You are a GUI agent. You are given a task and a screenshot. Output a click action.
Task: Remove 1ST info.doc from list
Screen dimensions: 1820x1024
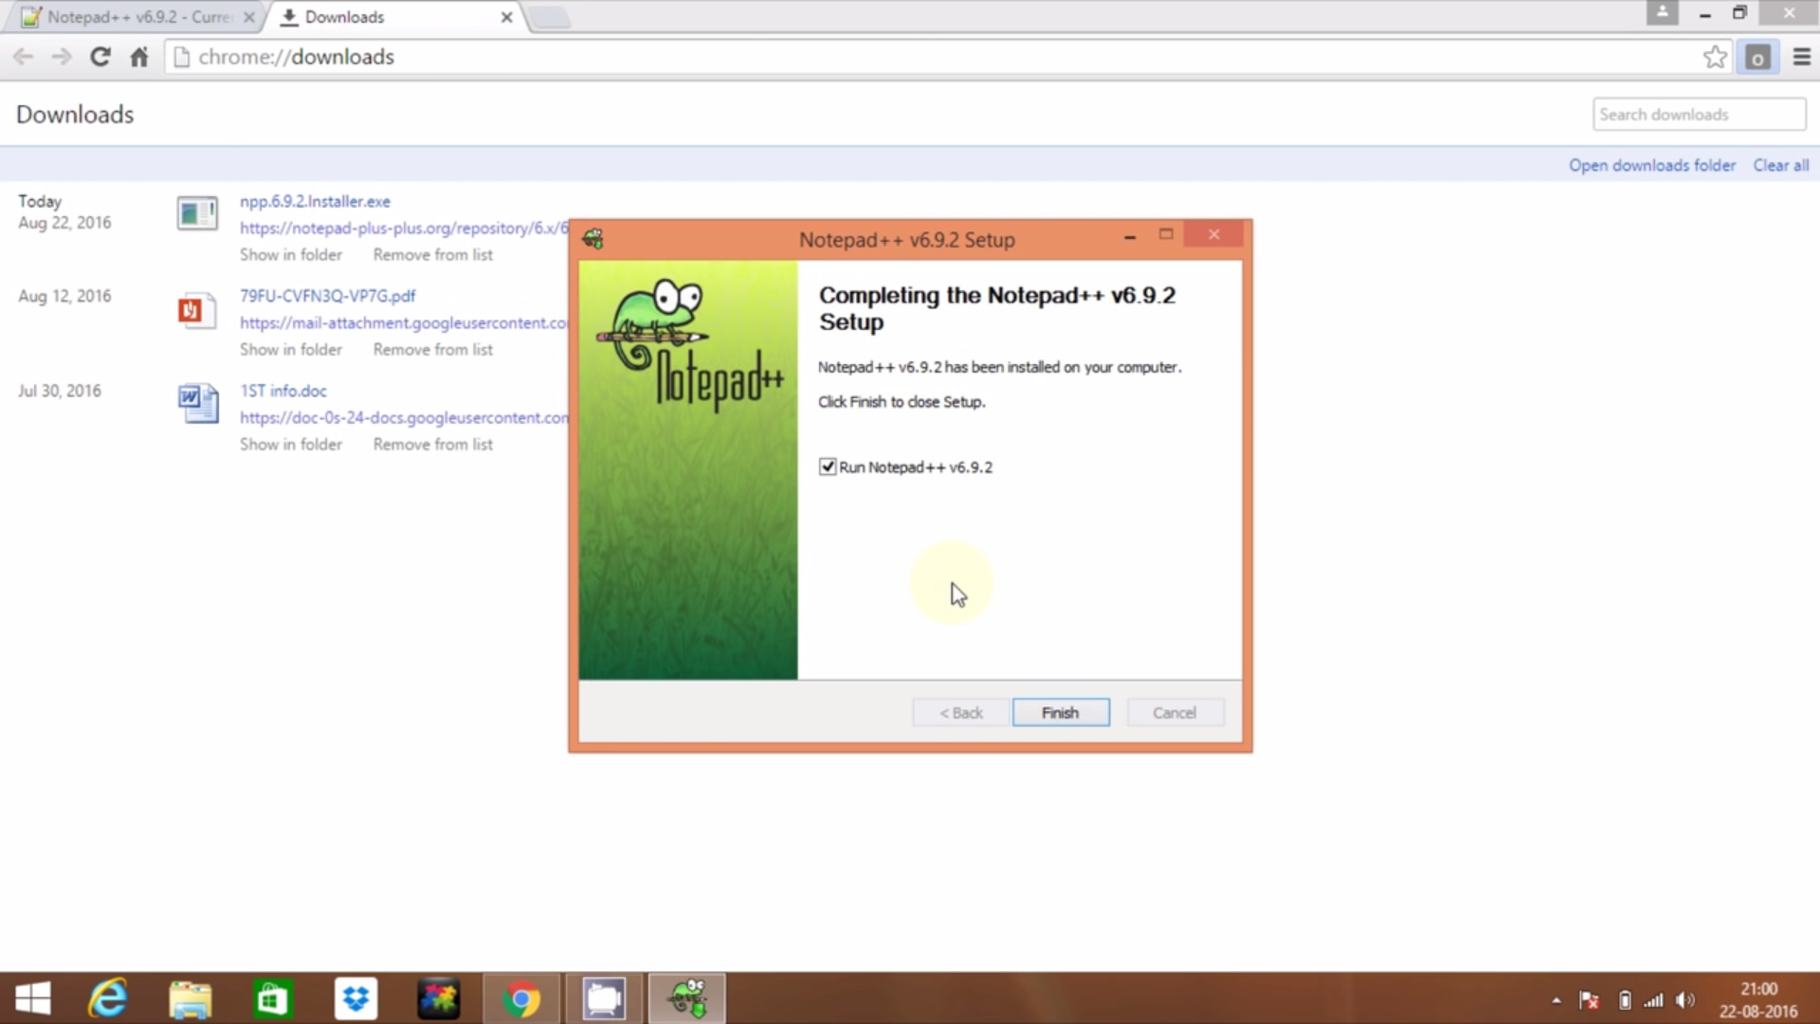point(433,445)
